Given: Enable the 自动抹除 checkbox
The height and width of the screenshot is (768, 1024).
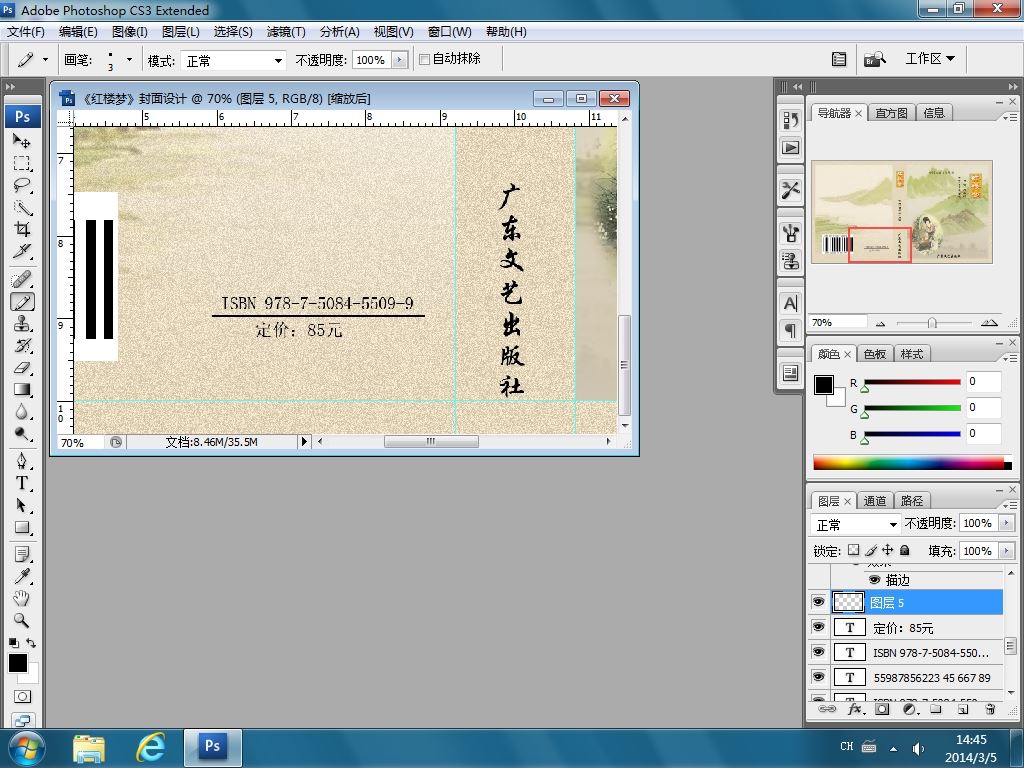Looking at the screenshot, I should (x=424, y=59).
